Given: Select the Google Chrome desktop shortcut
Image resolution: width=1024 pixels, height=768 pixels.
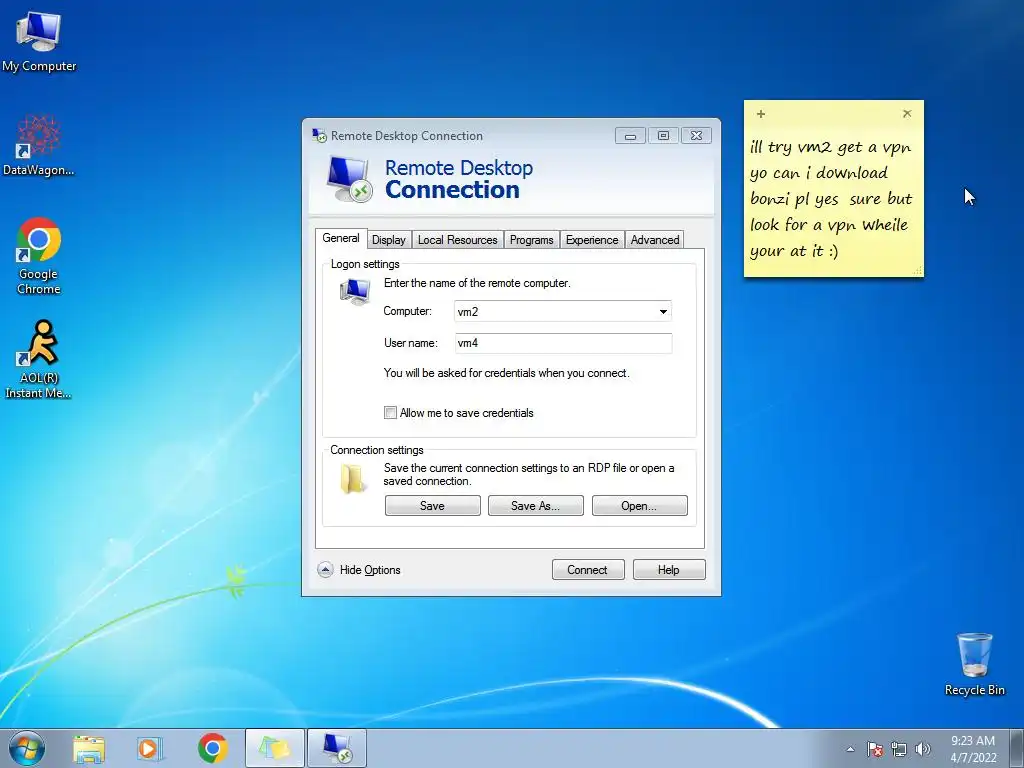Looking at the screenshot, I should tap(39, 256).
